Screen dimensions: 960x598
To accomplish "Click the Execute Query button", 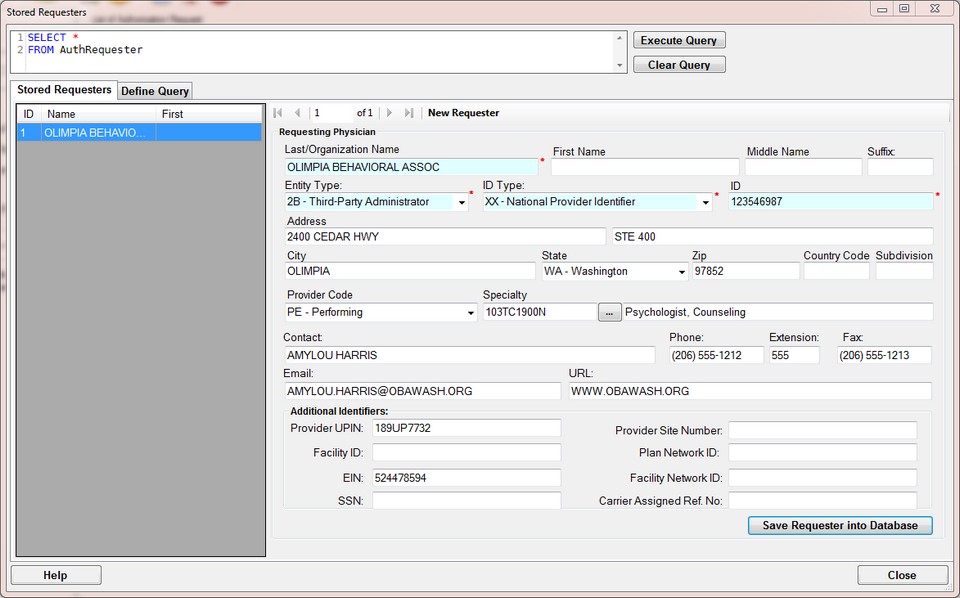I will coord(679,40).
